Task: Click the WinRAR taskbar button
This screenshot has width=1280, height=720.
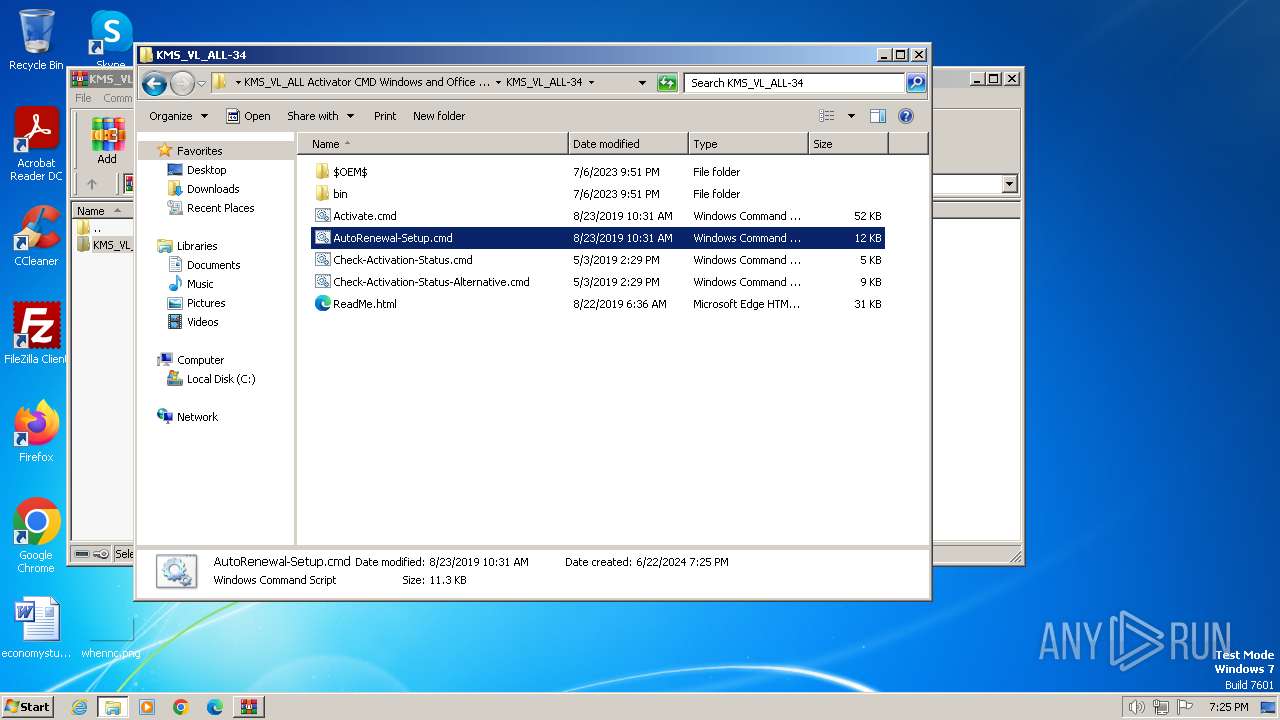Action: tap(249, 707)
